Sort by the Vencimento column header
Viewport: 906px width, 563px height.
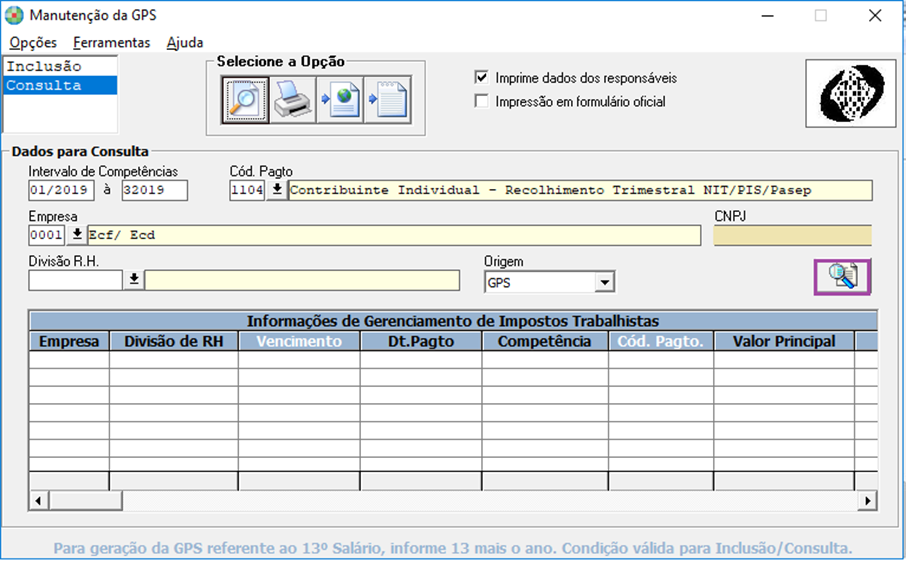(299, 341)
